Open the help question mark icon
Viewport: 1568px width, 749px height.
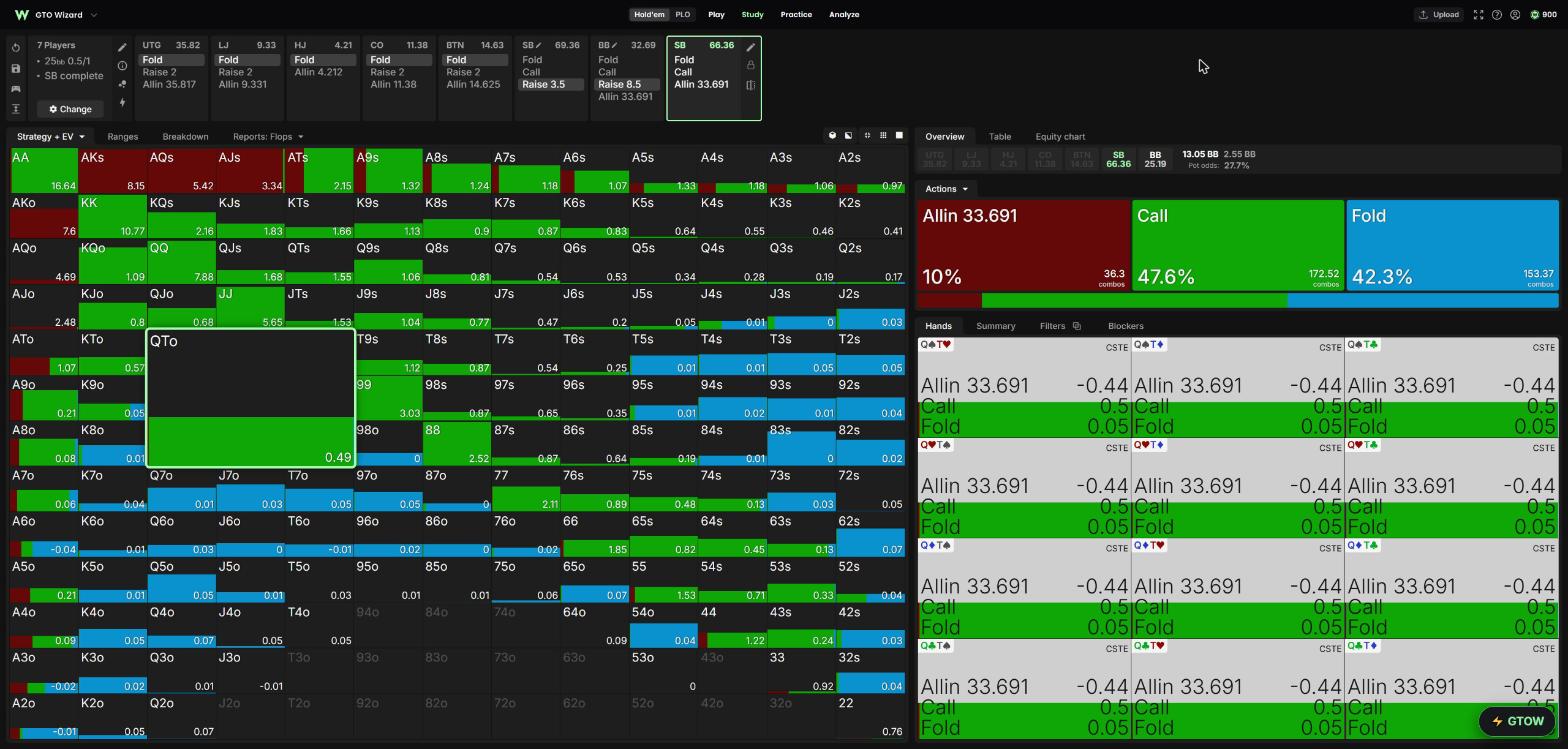point(1497,15)
